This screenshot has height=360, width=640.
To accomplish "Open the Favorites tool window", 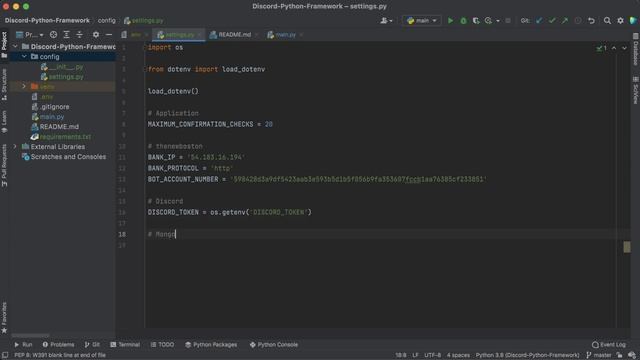I will (x=4, y=318).
